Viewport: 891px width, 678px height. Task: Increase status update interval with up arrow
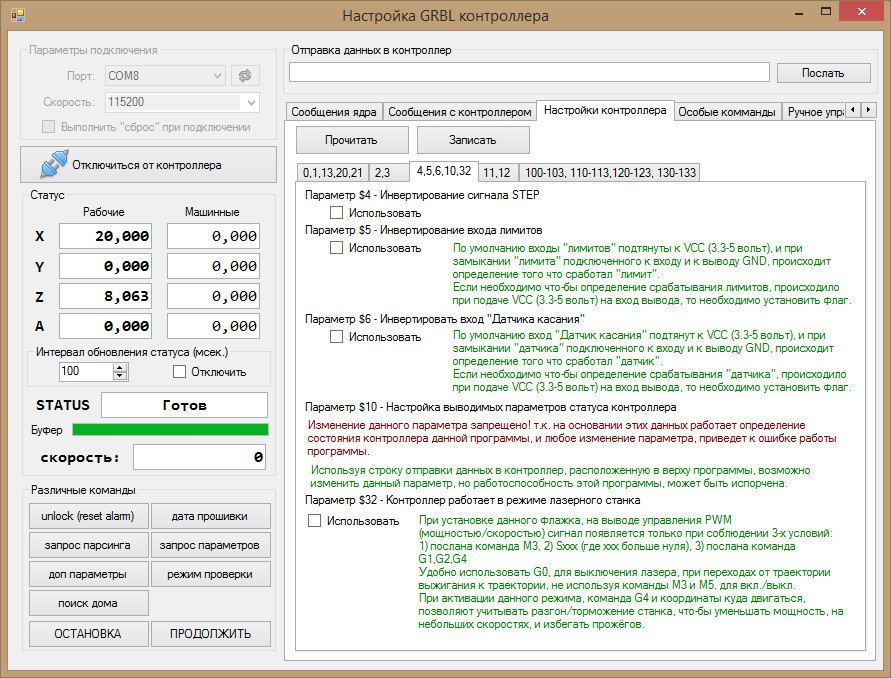(x=120, y=367)
